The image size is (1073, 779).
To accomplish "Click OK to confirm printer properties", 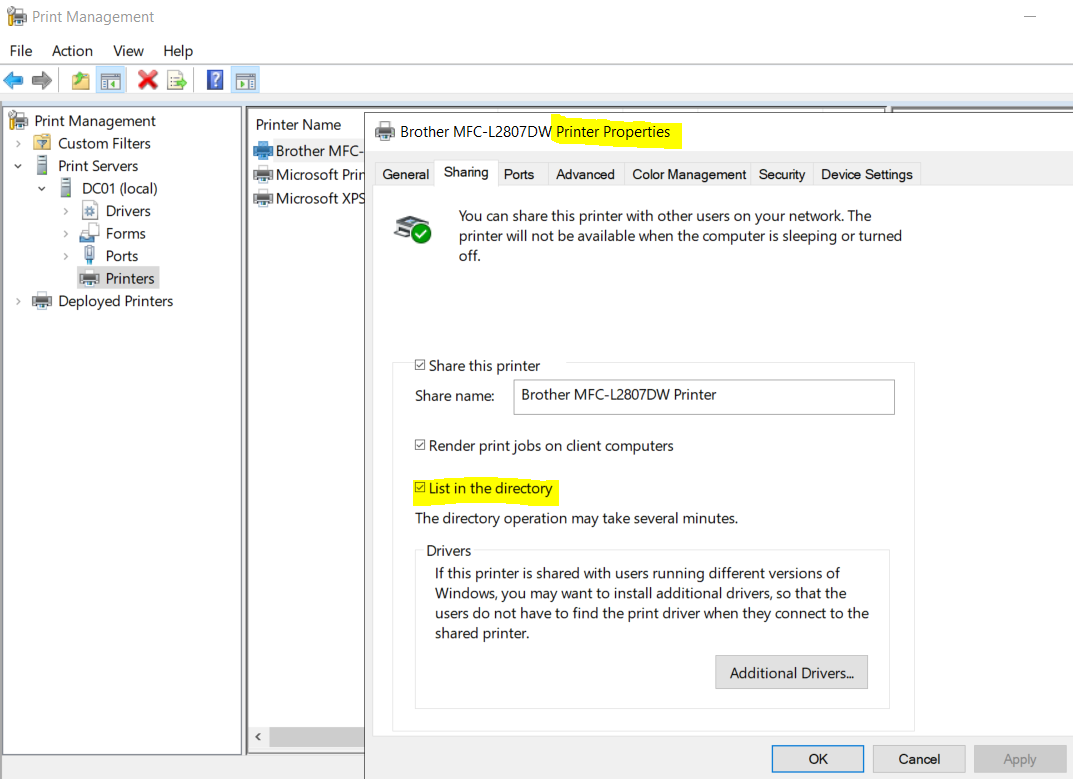I will (818, 758).
